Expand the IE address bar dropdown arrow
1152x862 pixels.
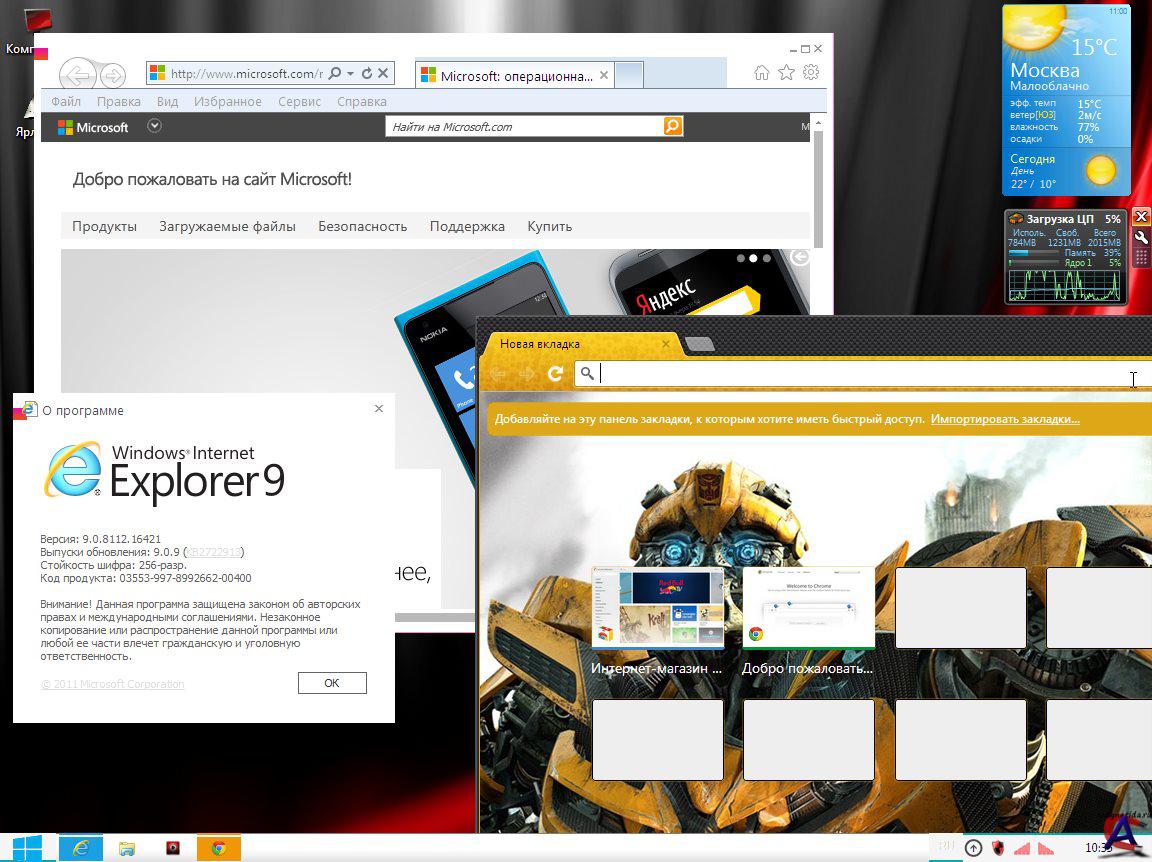(x=351, y=74)
